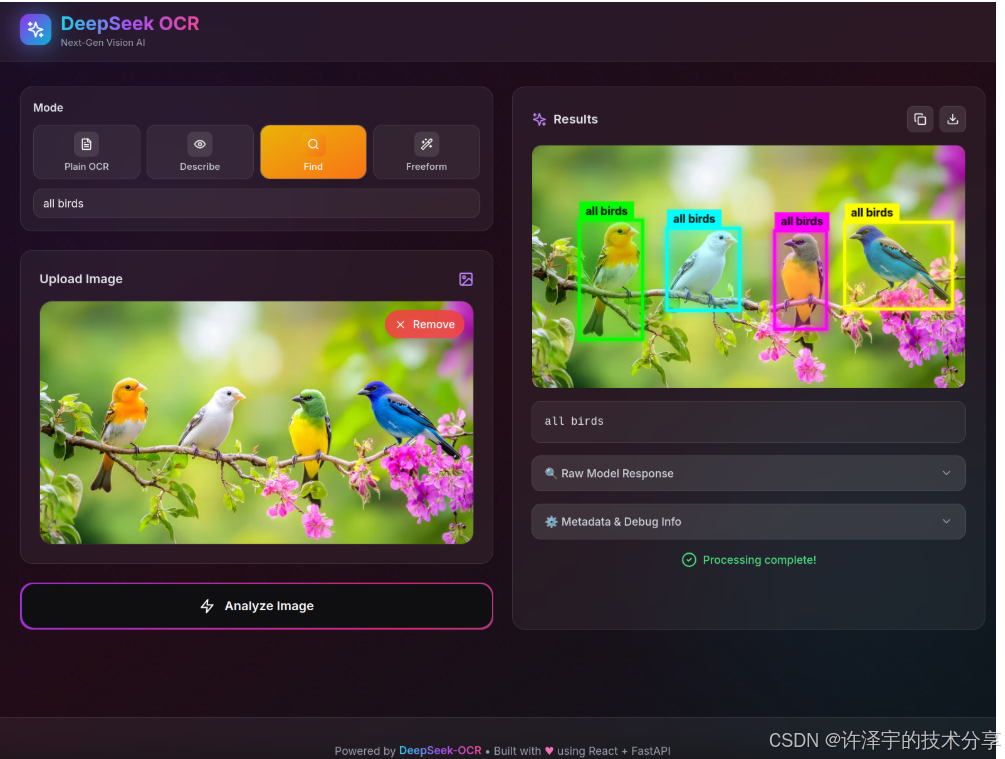
Task: Select the all birds query box under results
Action: tap(748, 421)
